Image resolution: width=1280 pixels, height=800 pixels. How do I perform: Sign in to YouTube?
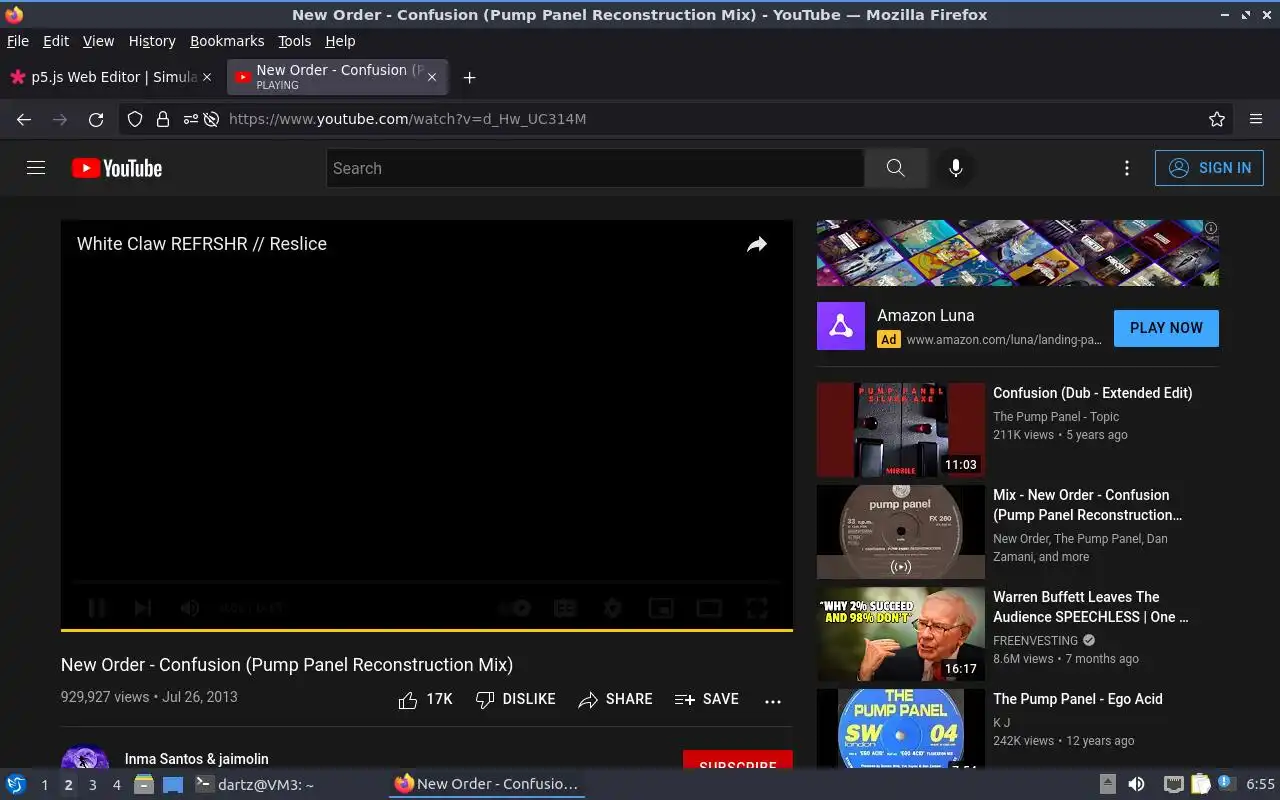click(1209, 168)
